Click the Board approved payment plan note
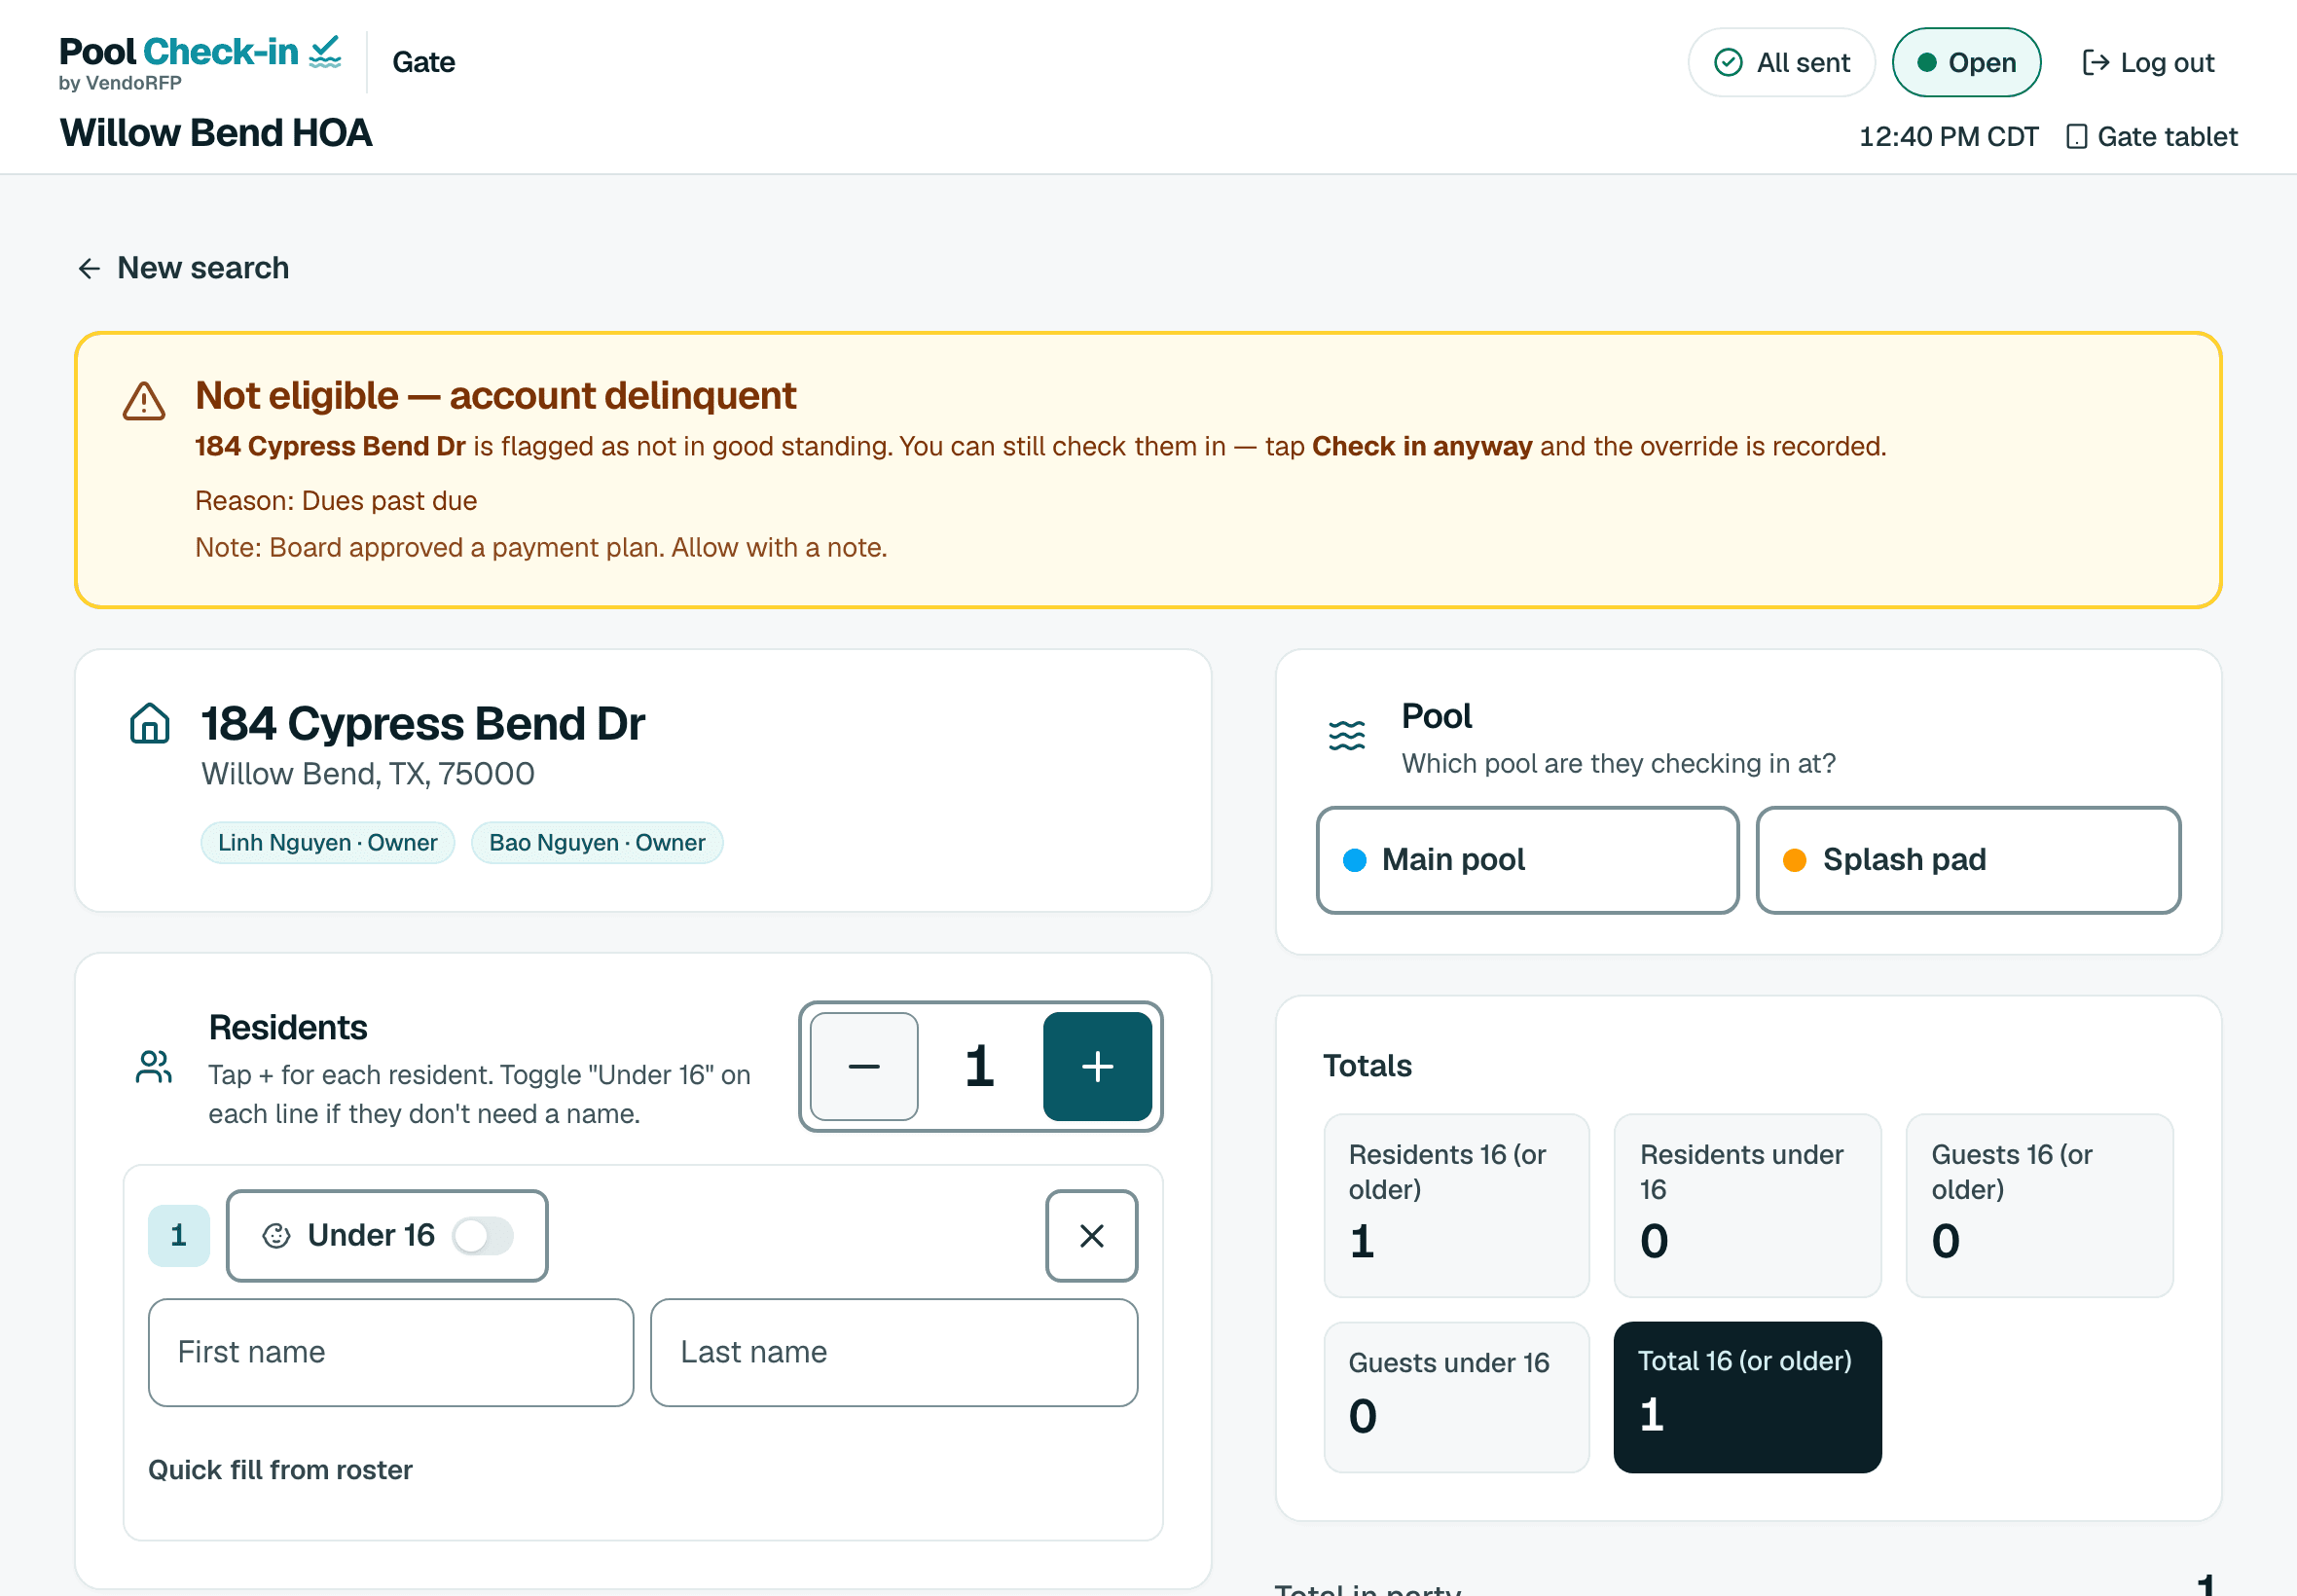Viewport: 2297px width, 1596px height. click(541, 548)
